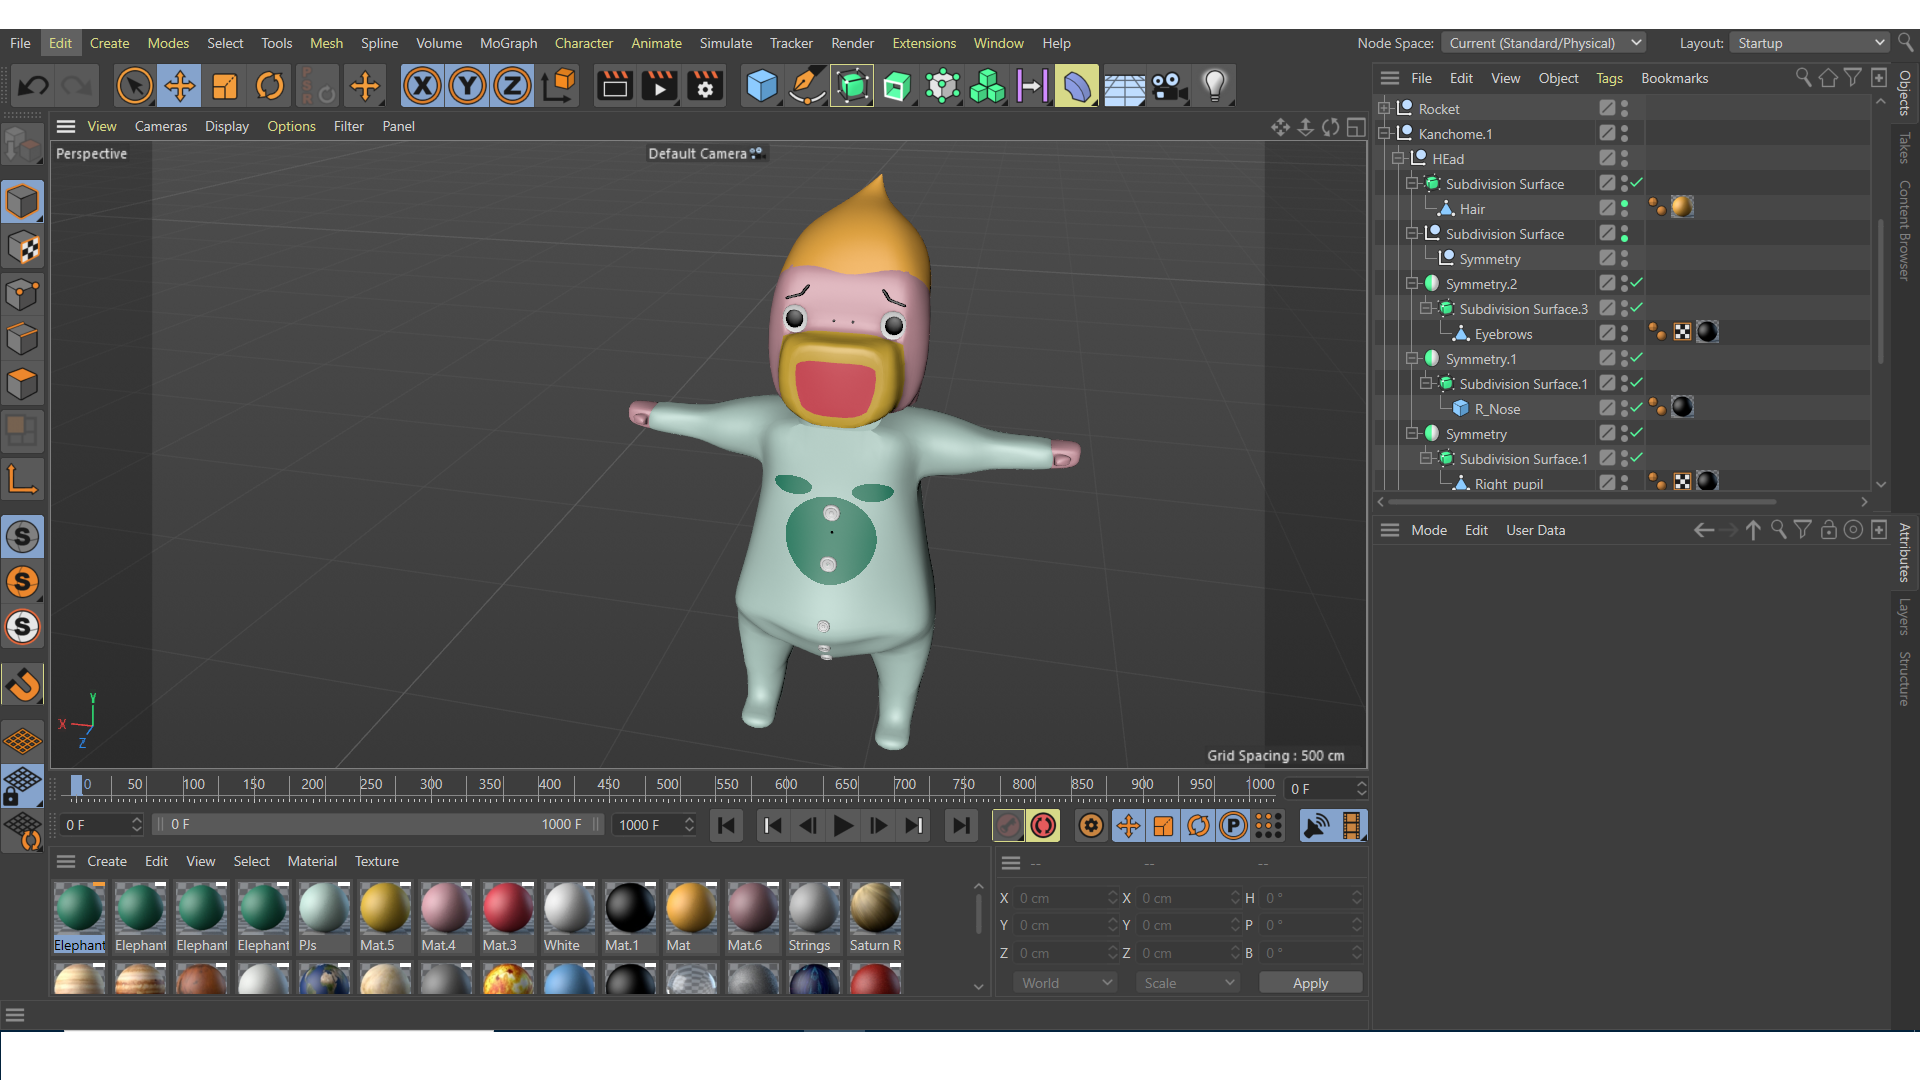The height and width of the screenshot is (1080, 1920).
Task: Open the Cameras menu in the viewport
Action: tap(160, 126)
